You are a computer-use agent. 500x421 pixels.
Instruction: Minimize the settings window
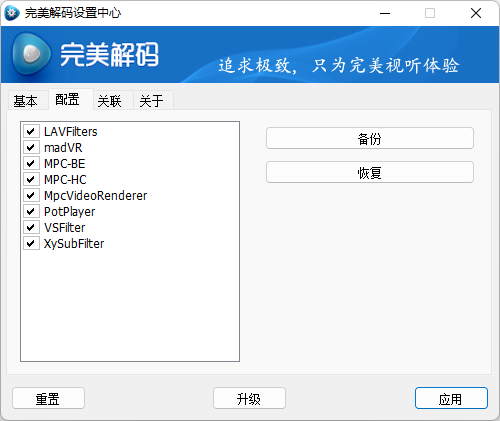pos(385,13)
